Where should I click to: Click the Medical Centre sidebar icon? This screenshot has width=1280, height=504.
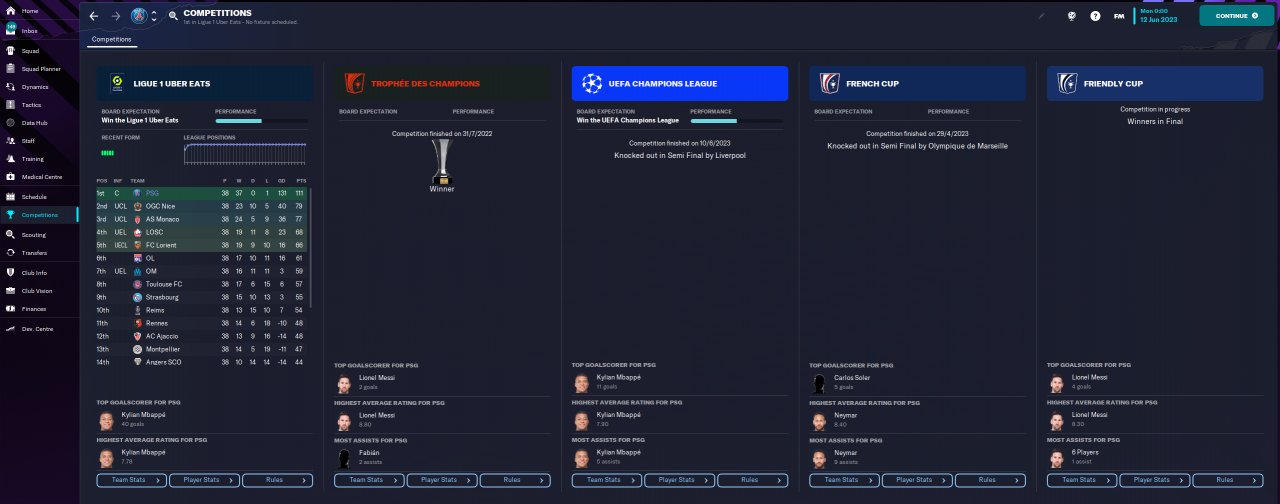(11, 177)
